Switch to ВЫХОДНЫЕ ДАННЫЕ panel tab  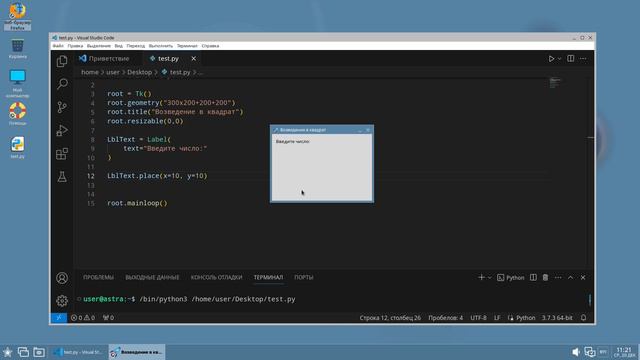(152, 278)
